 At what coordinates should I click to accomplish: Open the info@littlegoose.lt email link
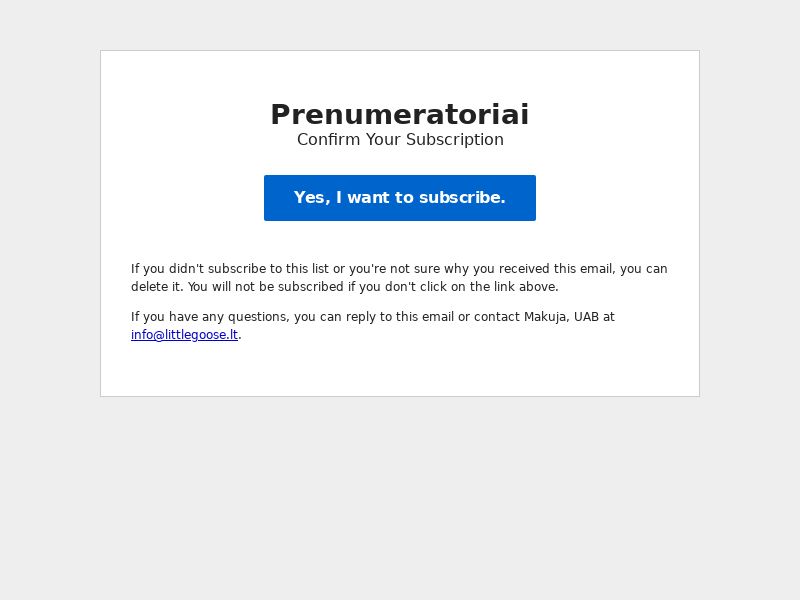click(x=184, y=335)
